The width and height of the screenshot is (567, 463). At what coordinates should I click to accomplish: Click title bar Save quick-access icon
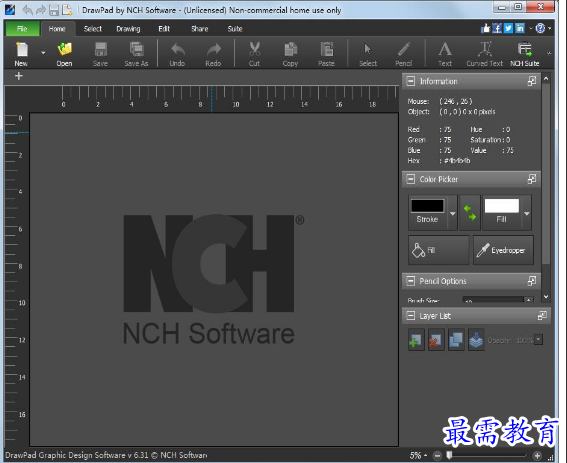click(x=54, y=10)
